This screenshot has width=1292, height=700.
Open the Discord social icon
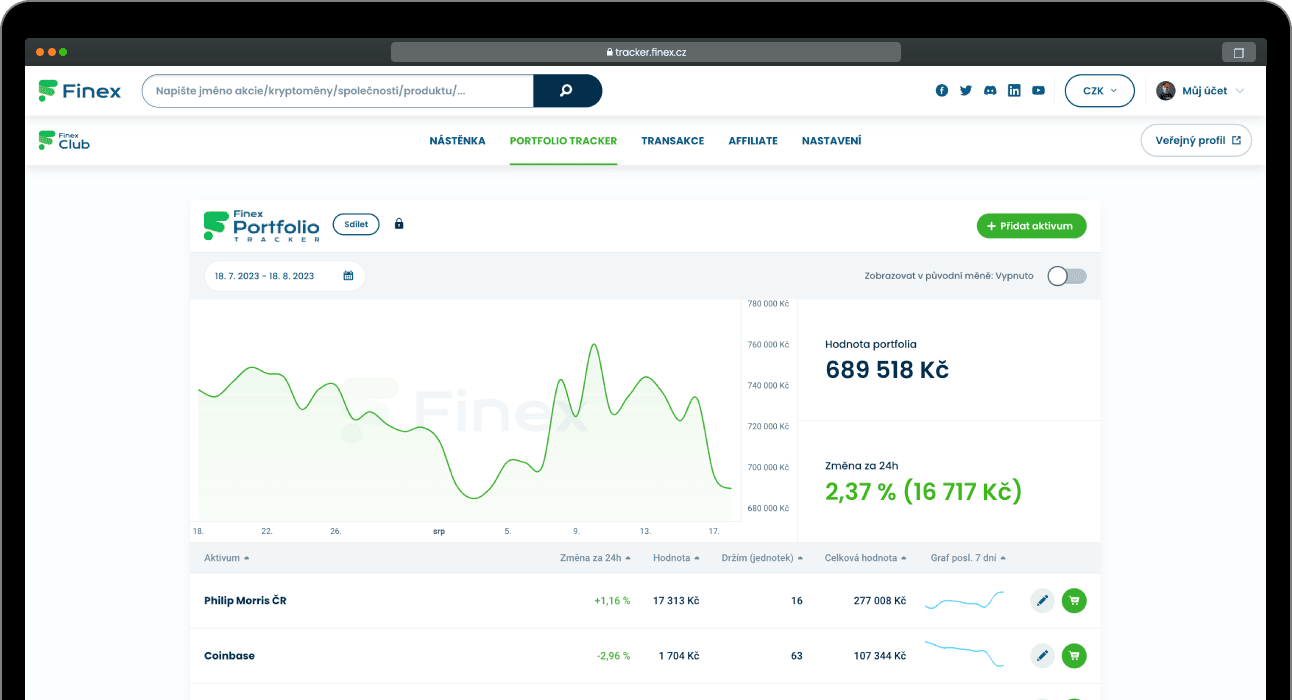(990, 91)
